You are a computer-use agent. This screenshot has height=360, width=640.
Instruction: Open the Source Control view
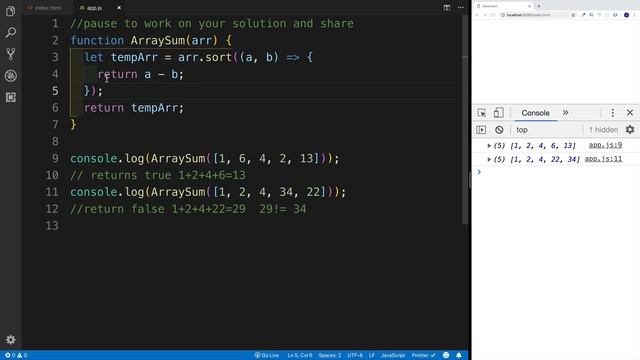(11, 54)
